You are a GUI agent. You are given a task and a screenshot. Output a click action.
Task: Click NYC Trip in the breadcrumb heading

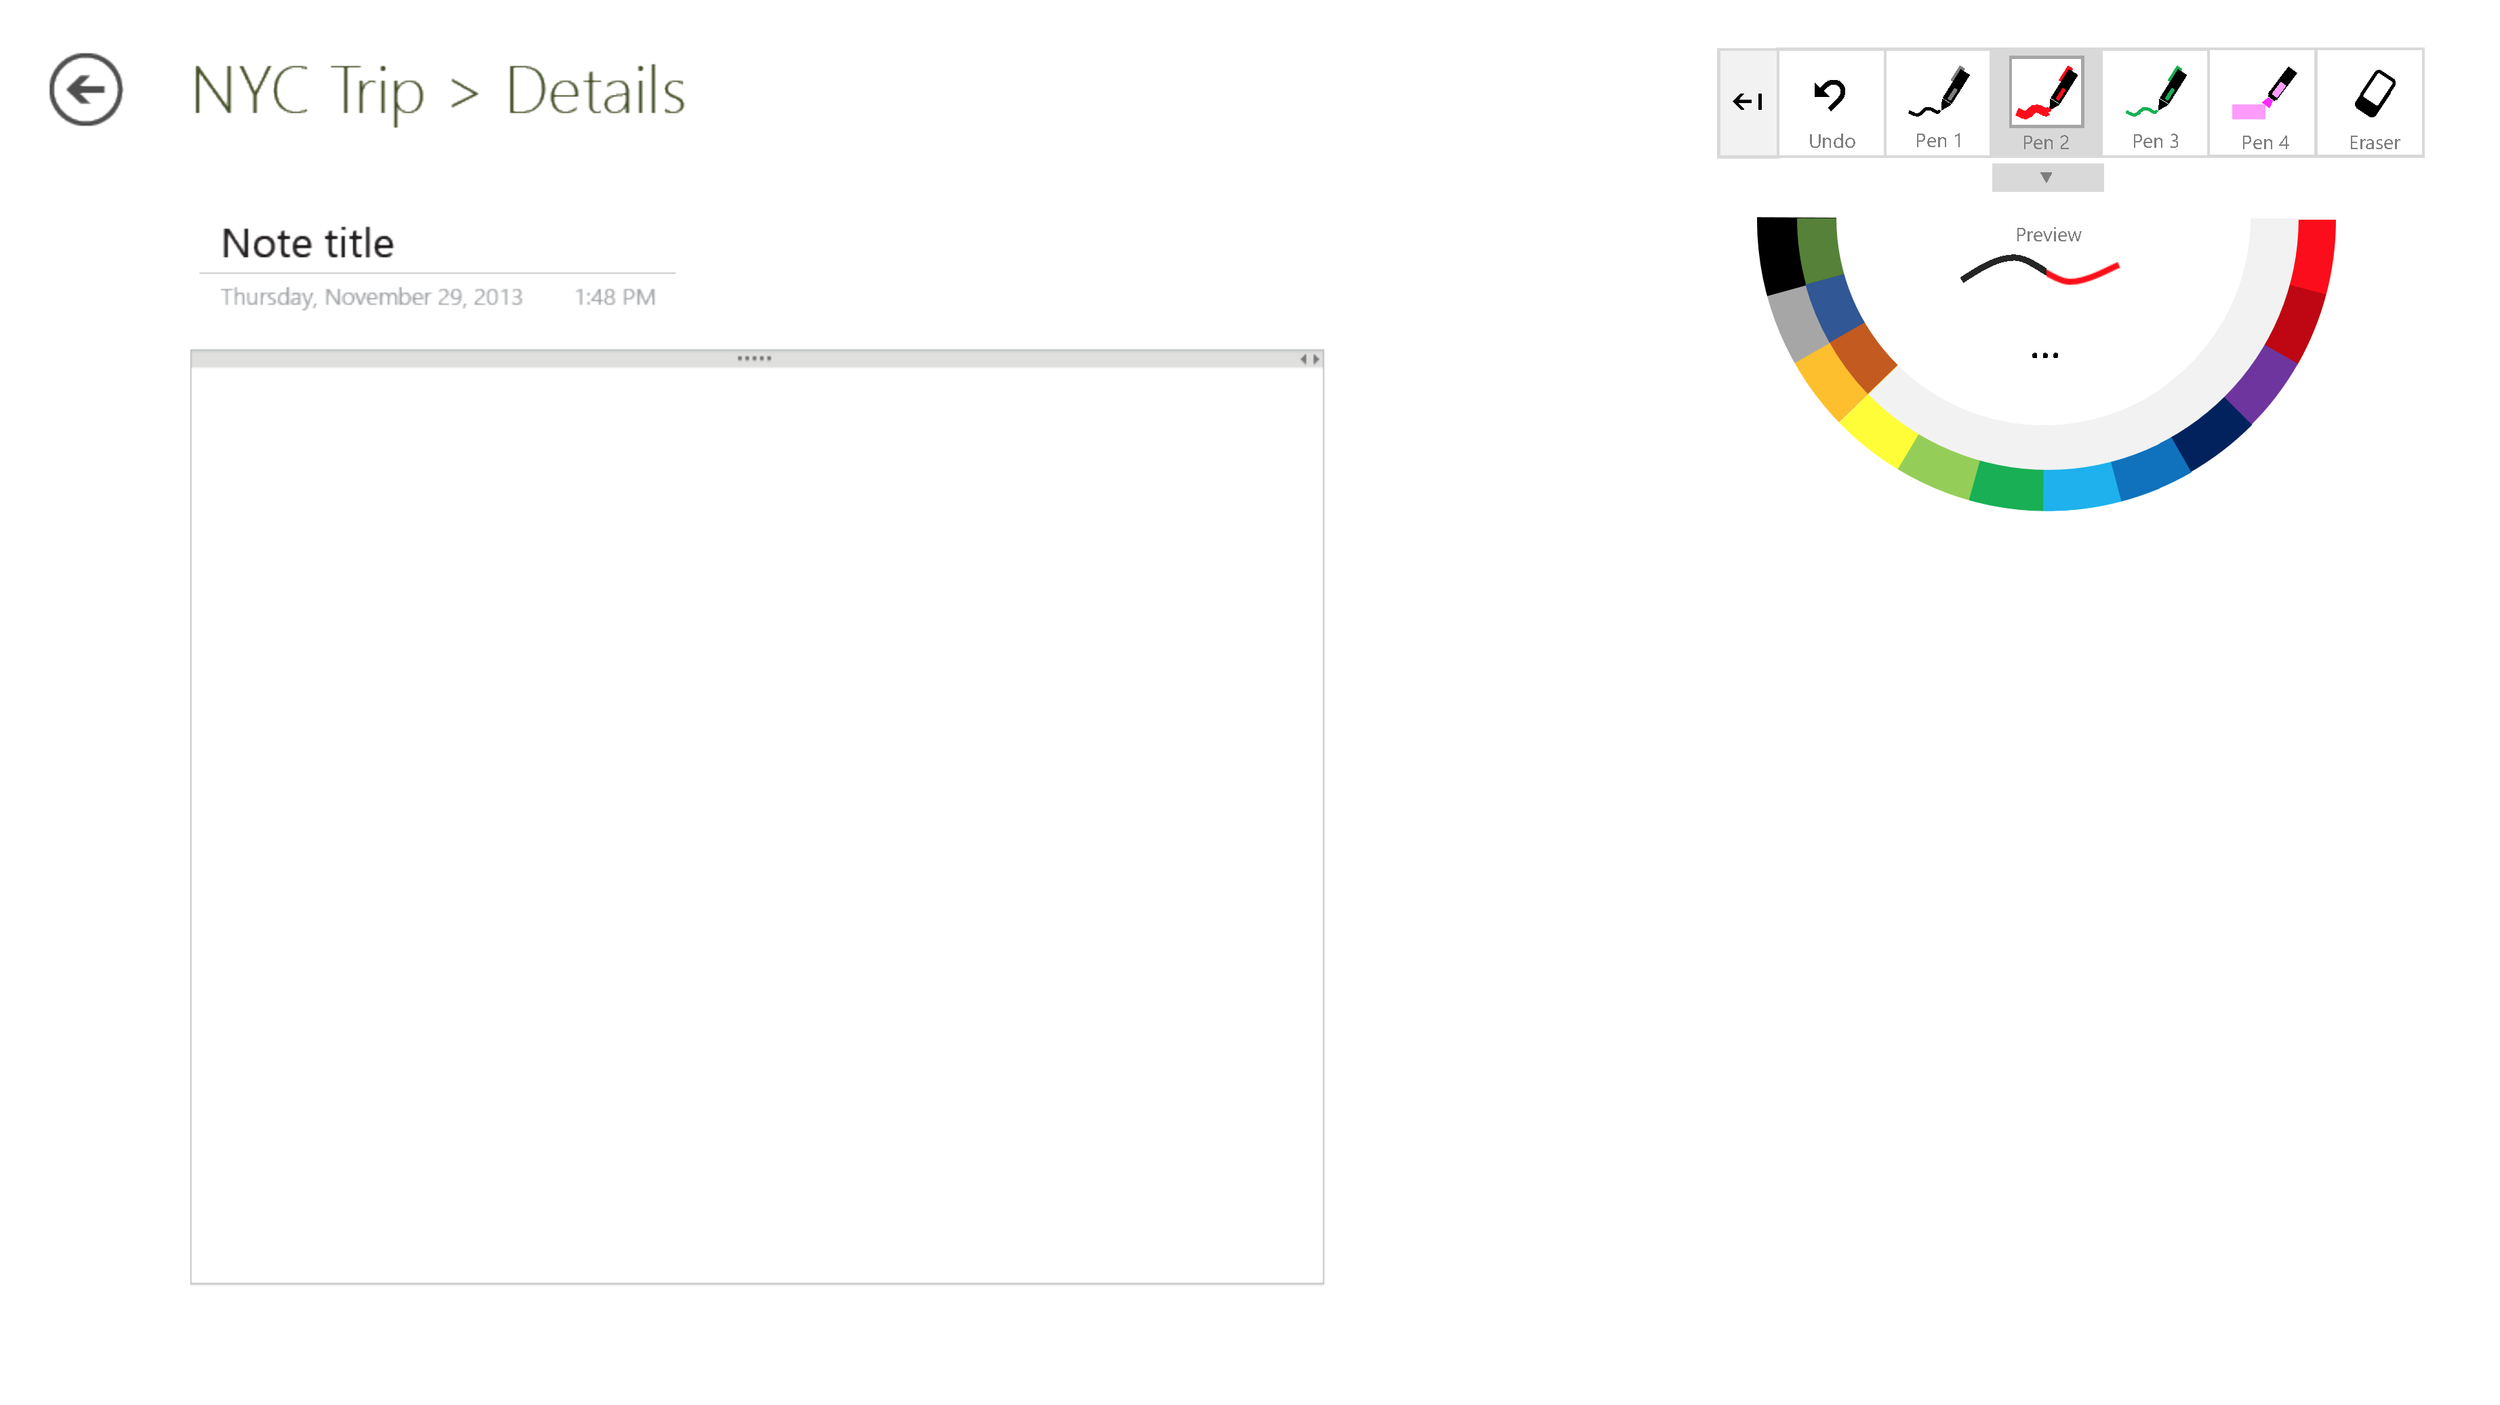click(307, 91)
